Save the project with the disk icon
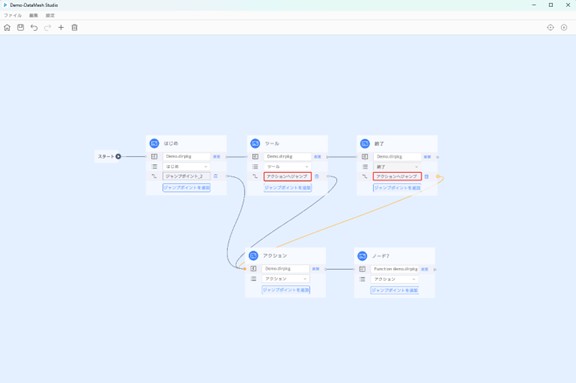 tap(21, 28)
